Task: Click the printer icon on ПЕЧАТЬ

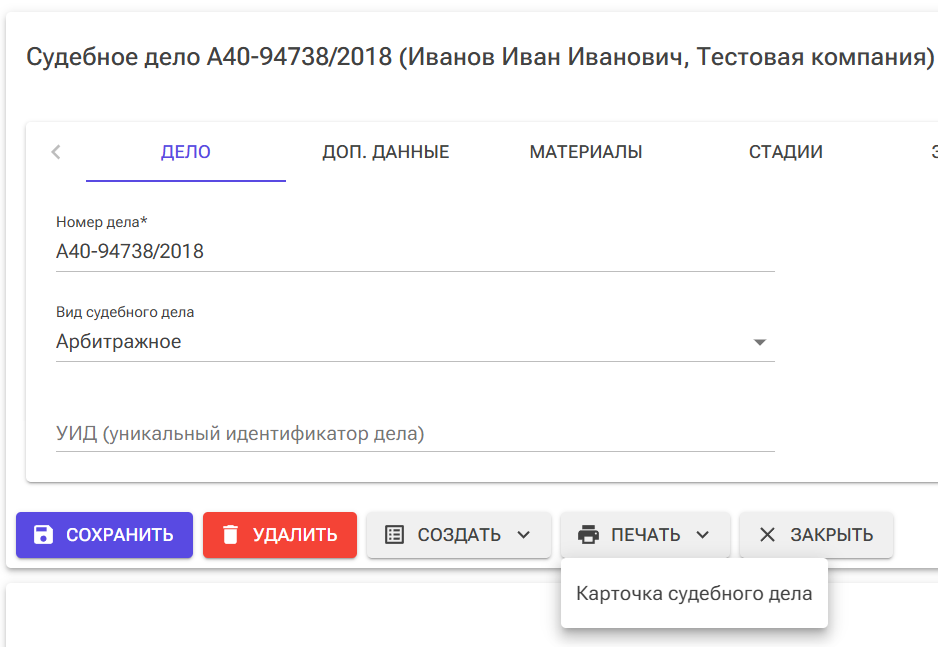Action: click(x=589, y=535)
